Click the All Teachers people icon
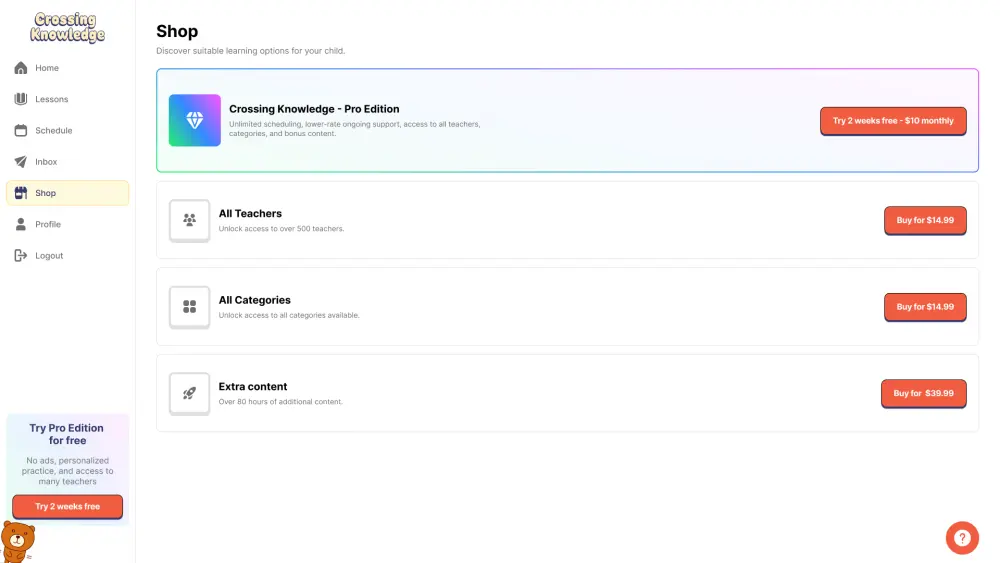The image size is (1000, 563). 189,220
